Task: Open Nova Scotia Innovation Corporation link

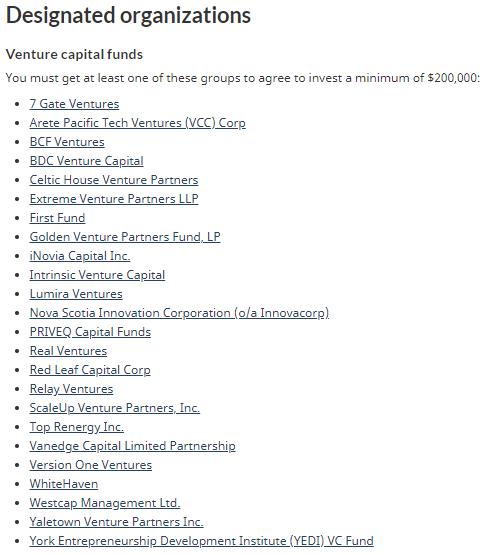Action: point(179,313)
